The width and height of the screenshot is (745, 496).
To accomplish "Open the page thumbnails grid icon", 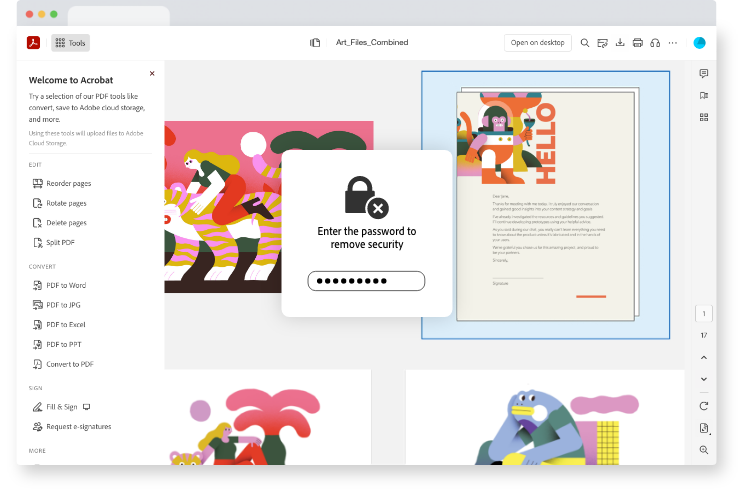I will [704, 117].
